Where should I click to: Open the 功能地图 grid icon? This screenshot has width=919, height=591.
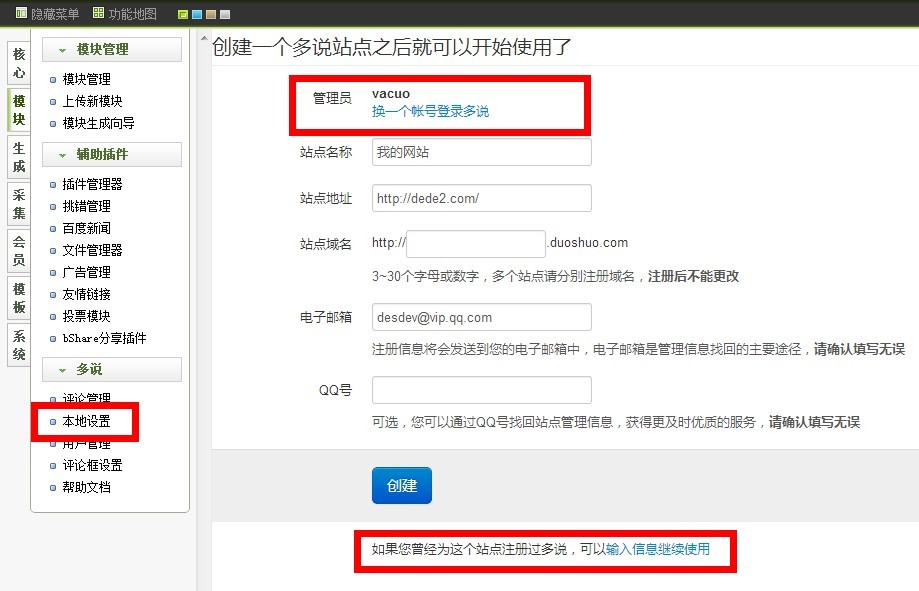pyautogui.click(x=98, y=13)
